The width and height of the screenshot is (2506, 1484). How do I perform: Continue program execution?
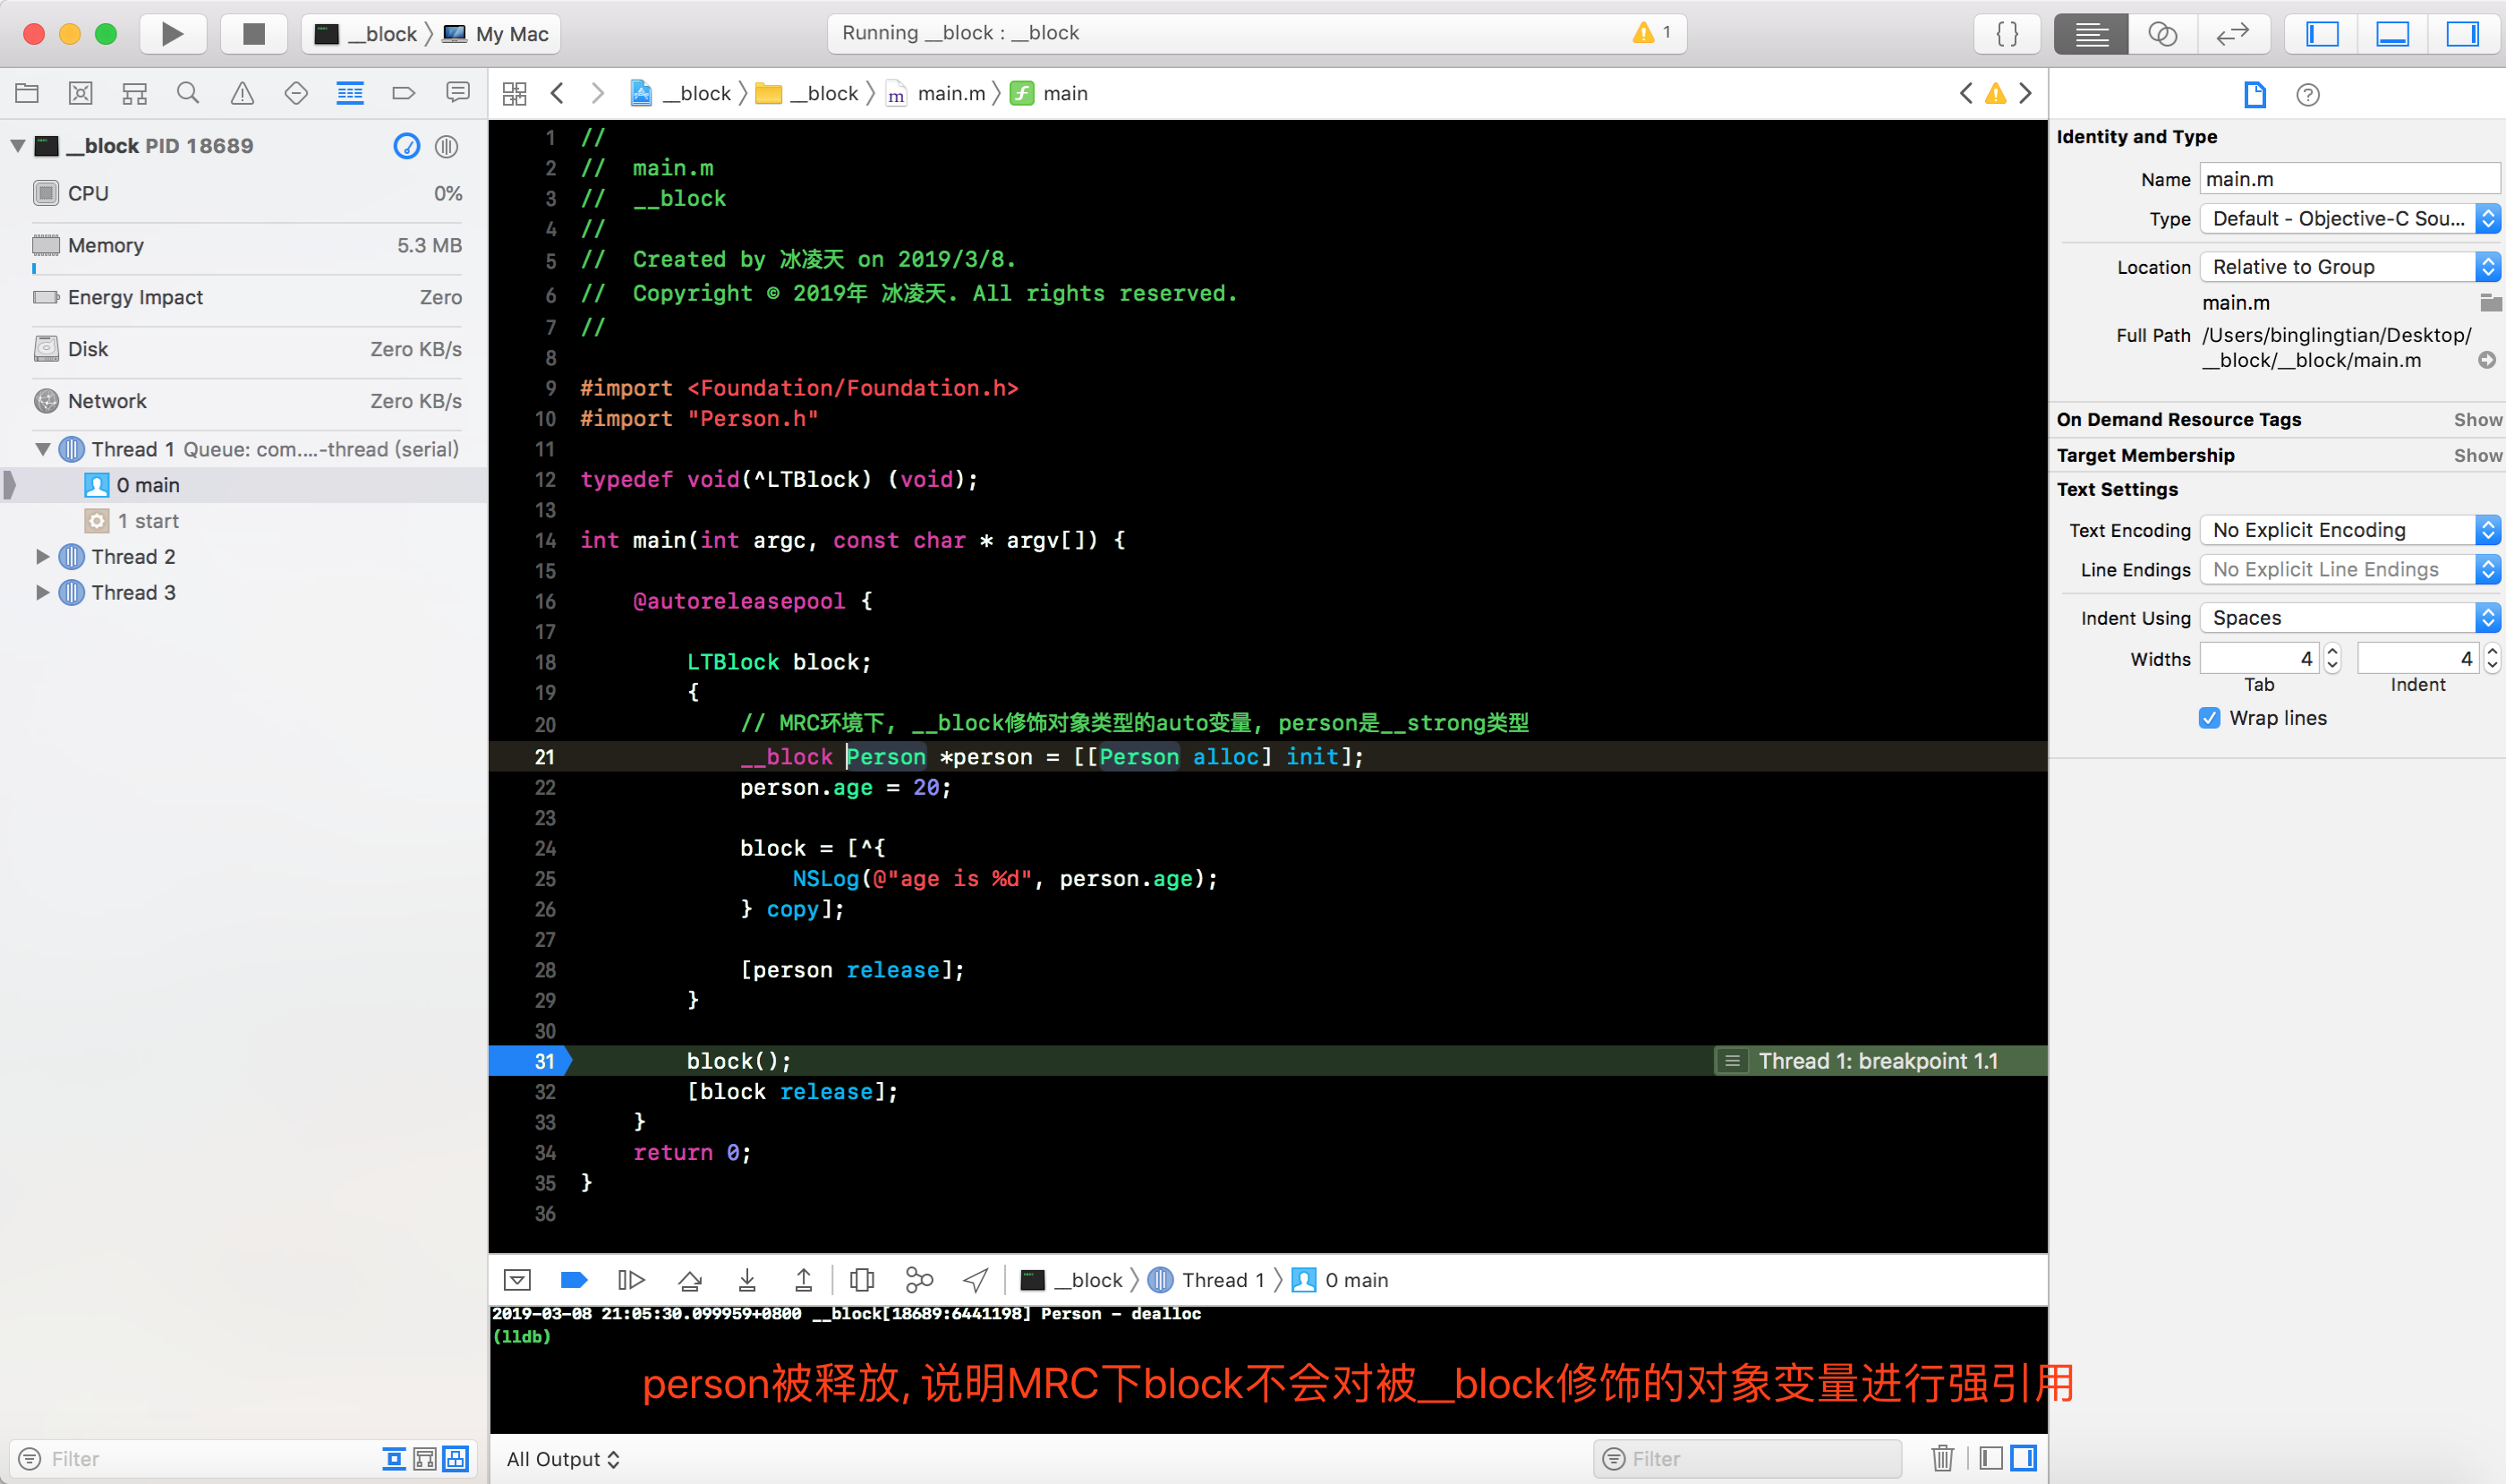coord(631,1280)
